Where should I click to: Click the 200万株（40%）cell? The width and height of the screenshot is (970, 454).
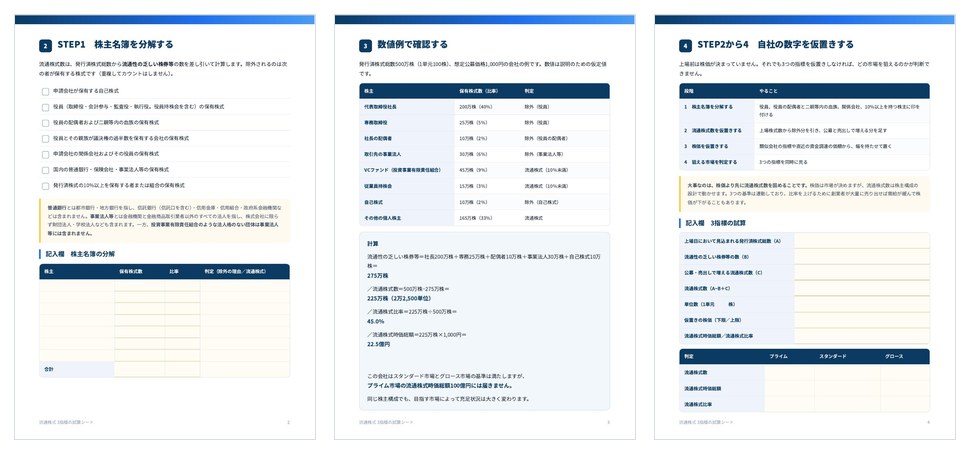click(x=475, y=107)
